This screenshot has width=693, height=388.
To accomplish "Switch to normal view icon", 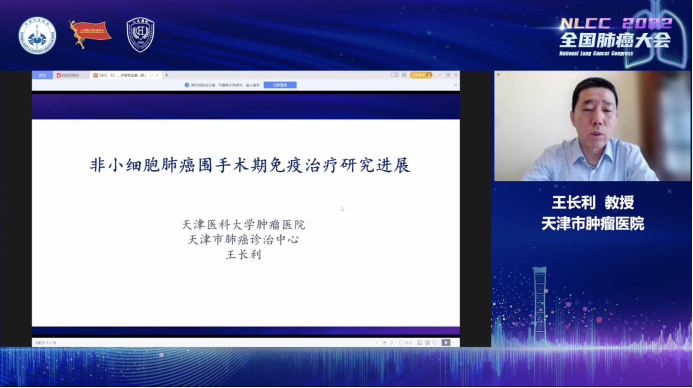I will coord(419,342).
